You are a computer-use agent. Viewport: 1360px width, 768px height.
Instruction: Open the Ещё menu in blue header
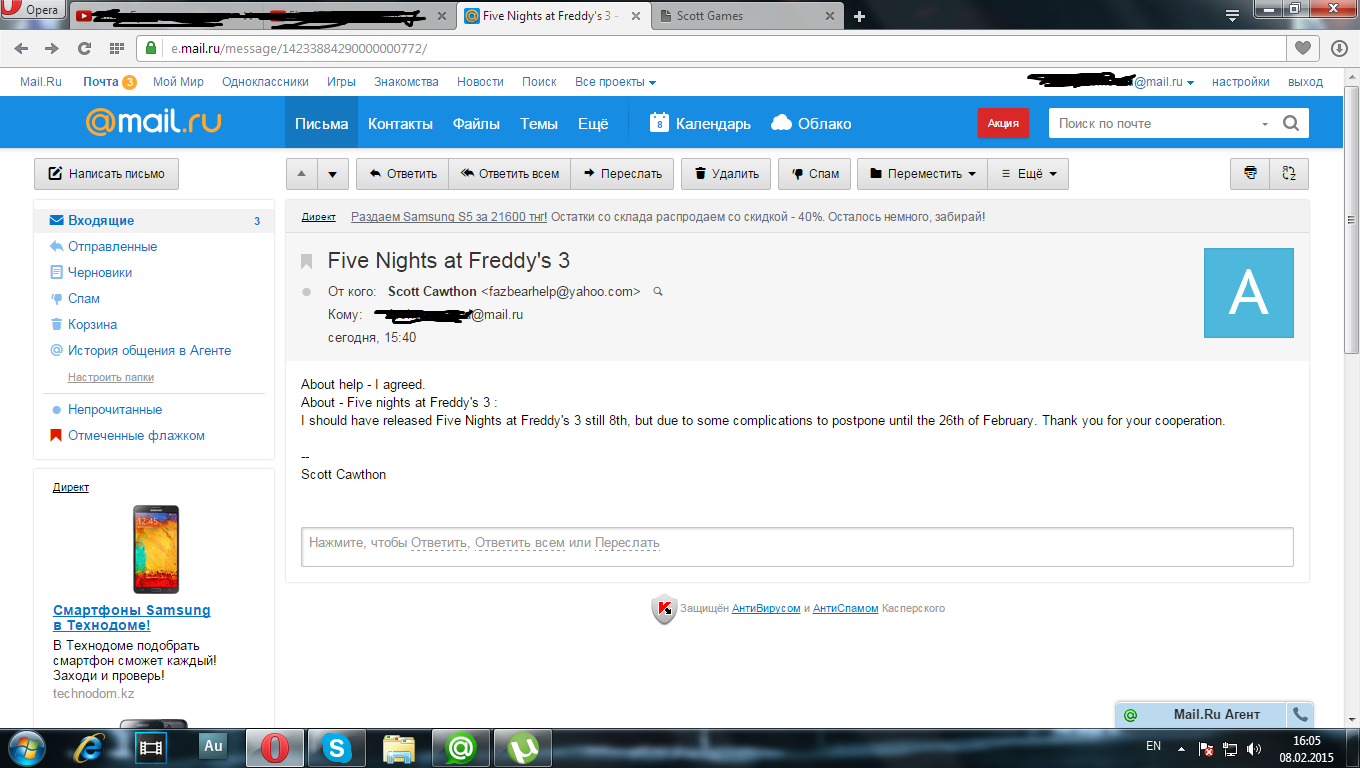pos(593,123)
